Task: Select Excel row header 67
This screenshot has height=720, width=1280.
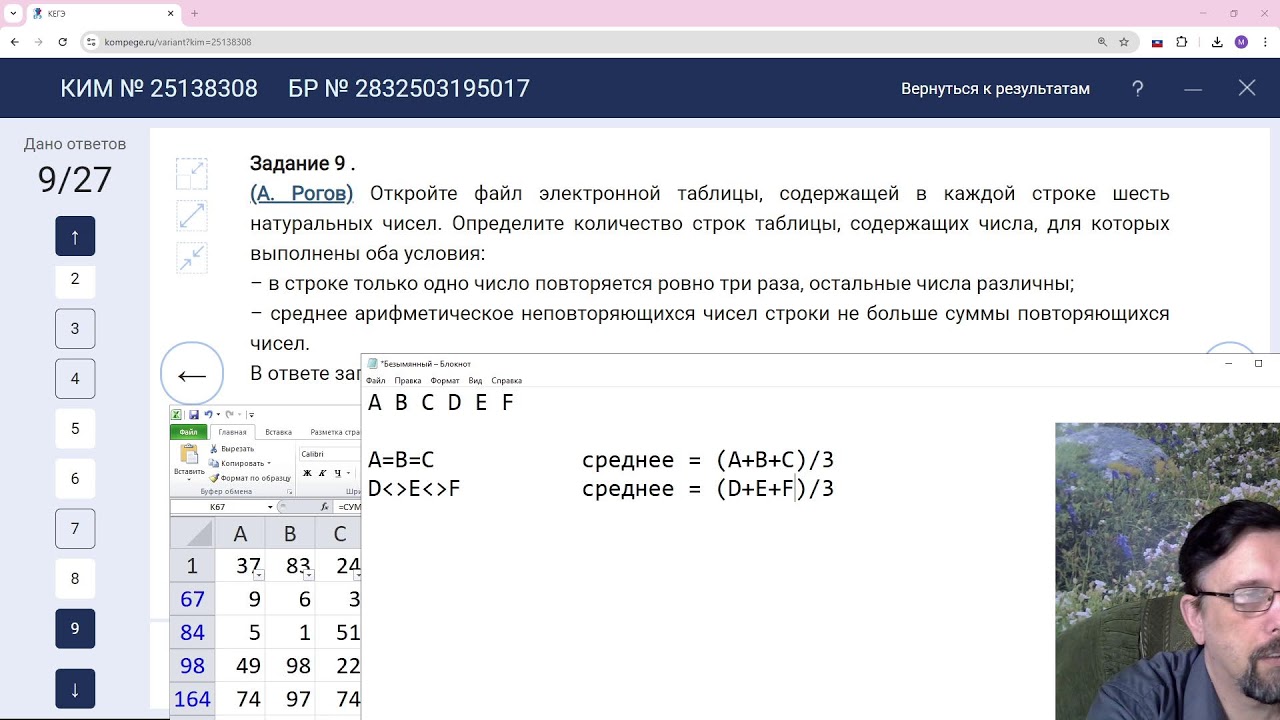Action: click(192, 599)
